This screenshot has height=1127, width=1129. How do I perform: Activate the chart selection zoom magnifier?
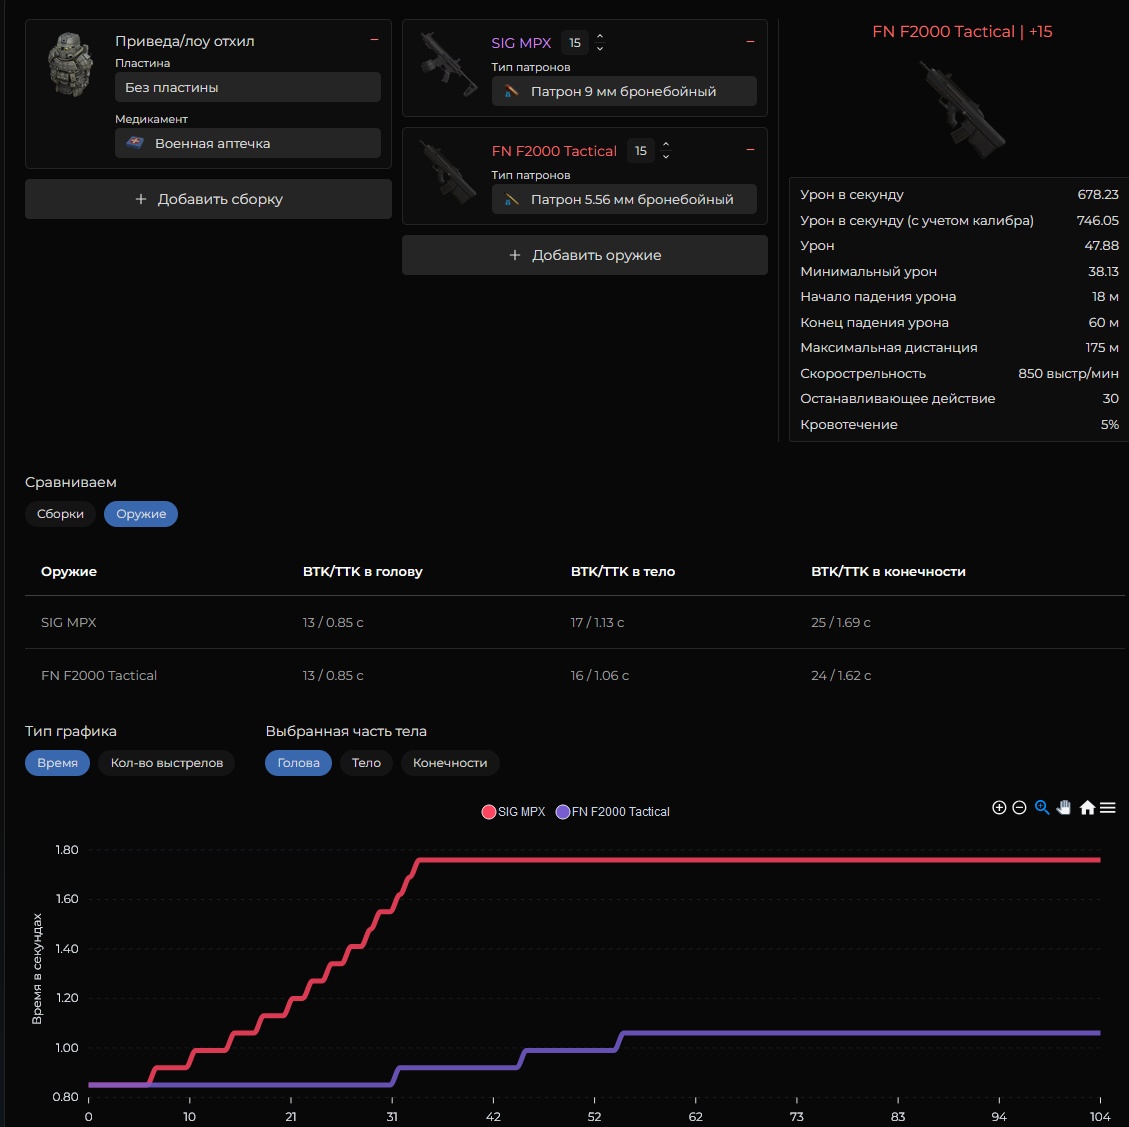(x=1042, y=807)
